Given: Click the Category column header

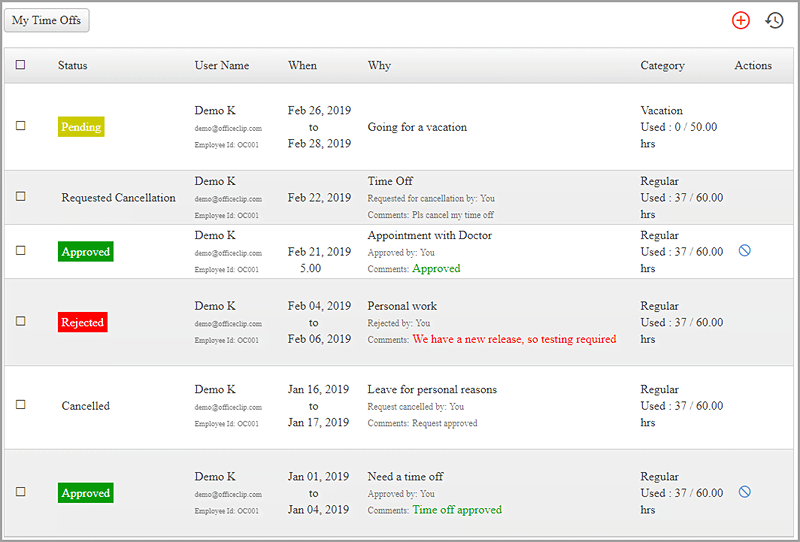Looking at the screenshot, I should click(x=662, y=66).
